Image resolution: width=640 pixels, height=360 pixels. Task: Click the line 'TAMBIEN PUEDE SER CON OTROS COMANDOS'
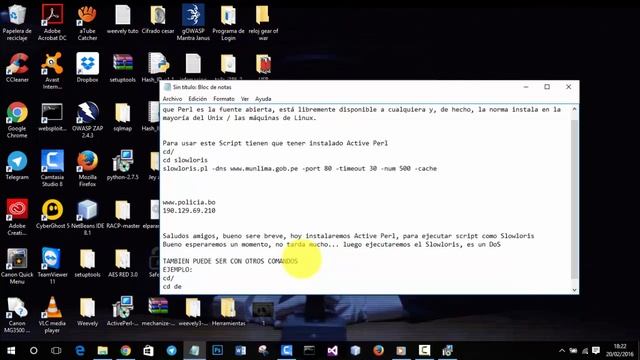coord(230,261)
